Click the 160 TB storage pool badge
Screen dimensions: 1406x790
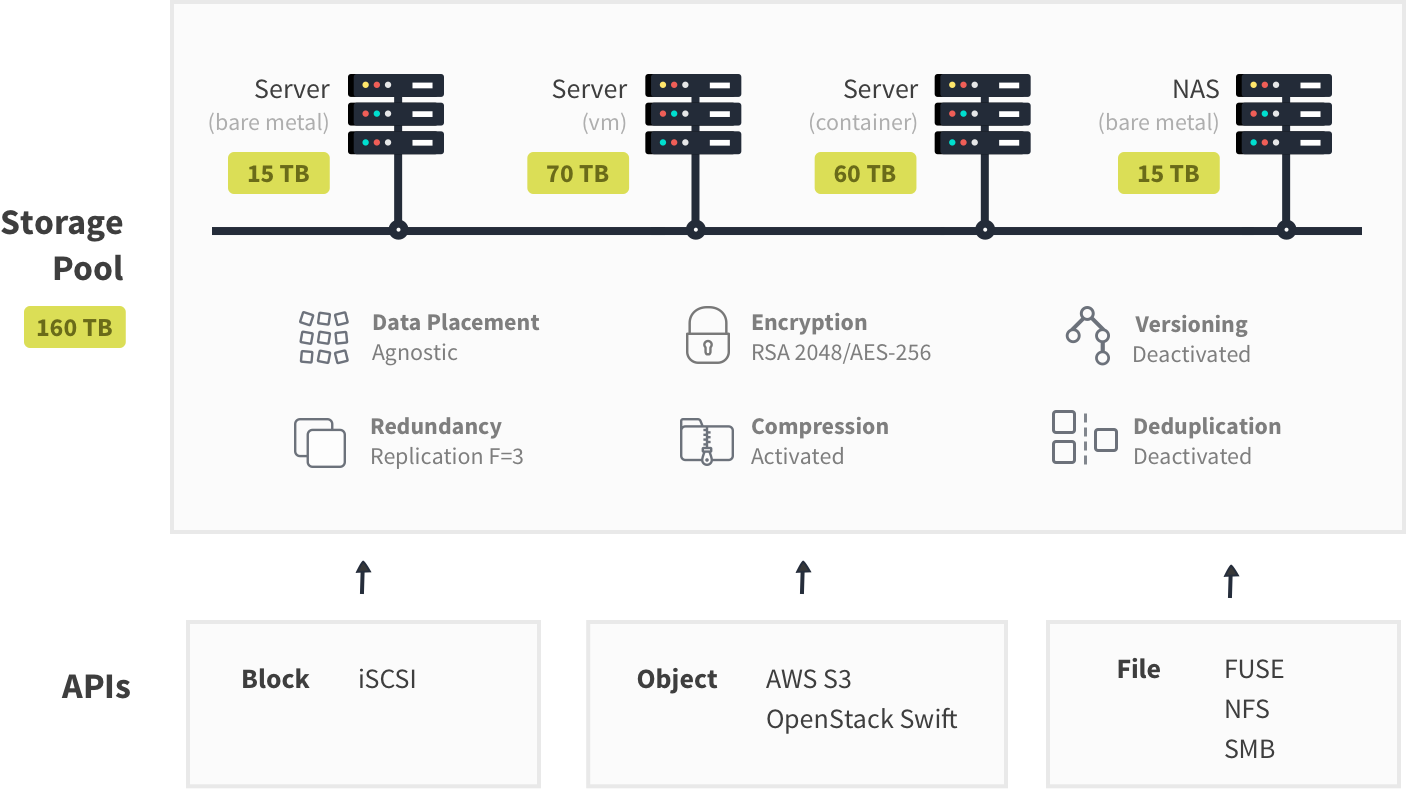[75, 327]
